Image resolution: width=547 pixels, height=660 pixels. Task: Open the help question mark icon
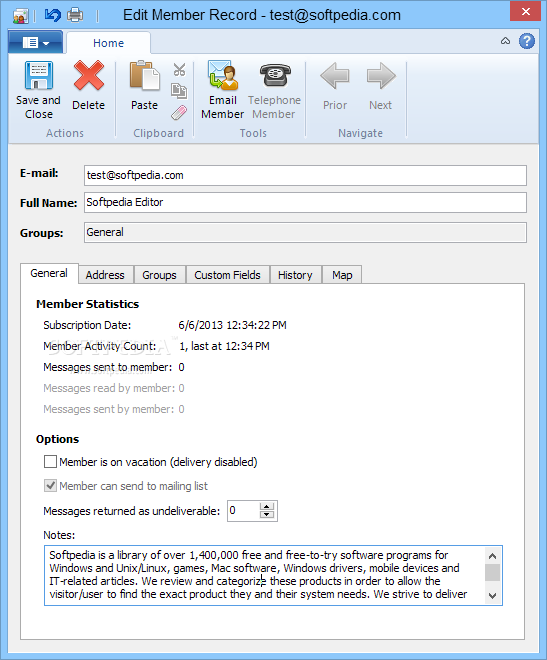click(x=526, y=41)
